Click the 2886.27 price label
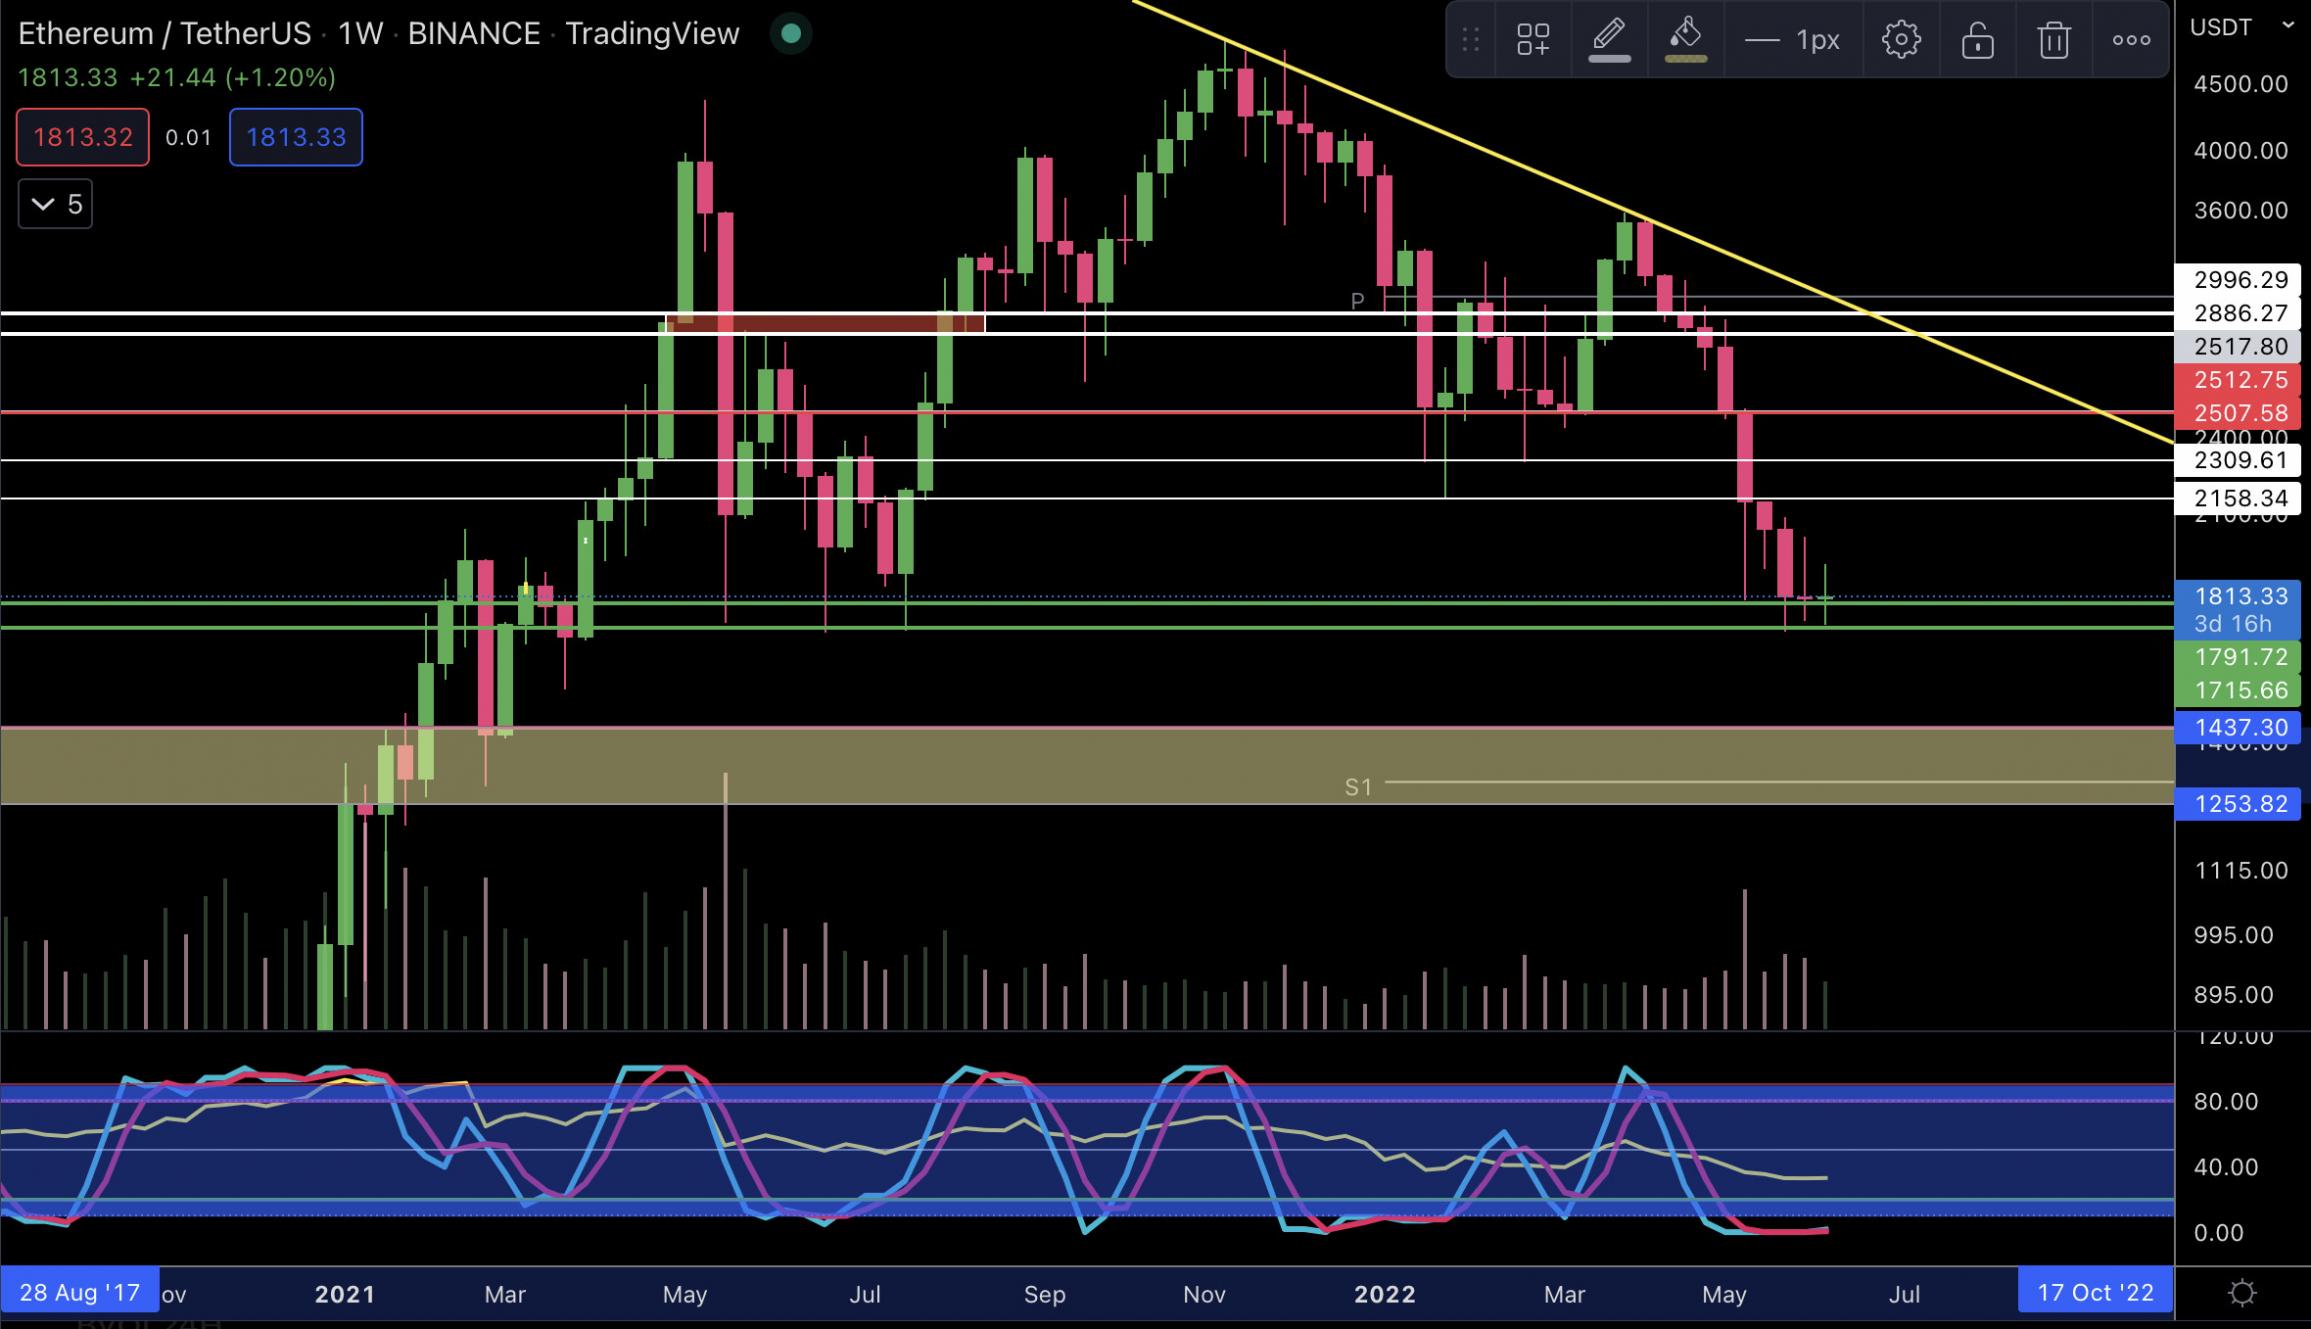Viewport: 2311px width, 1329px height. point(2240,313)
